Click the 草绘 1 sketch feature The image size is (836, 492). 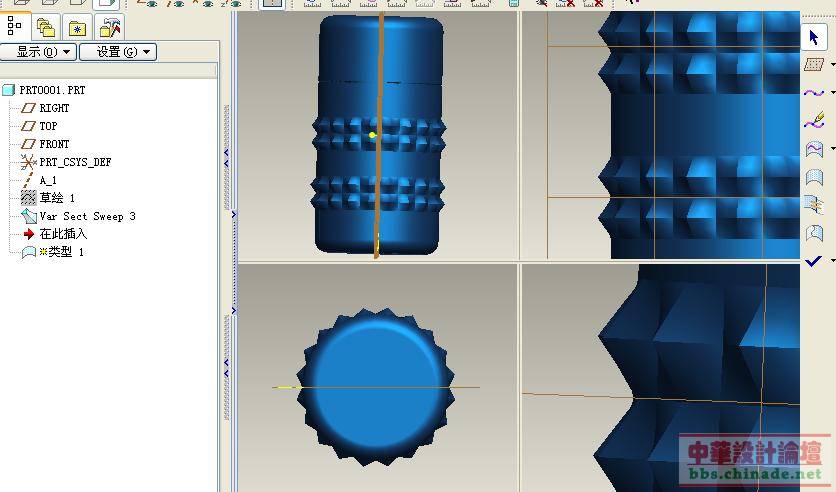click(56, 198)
